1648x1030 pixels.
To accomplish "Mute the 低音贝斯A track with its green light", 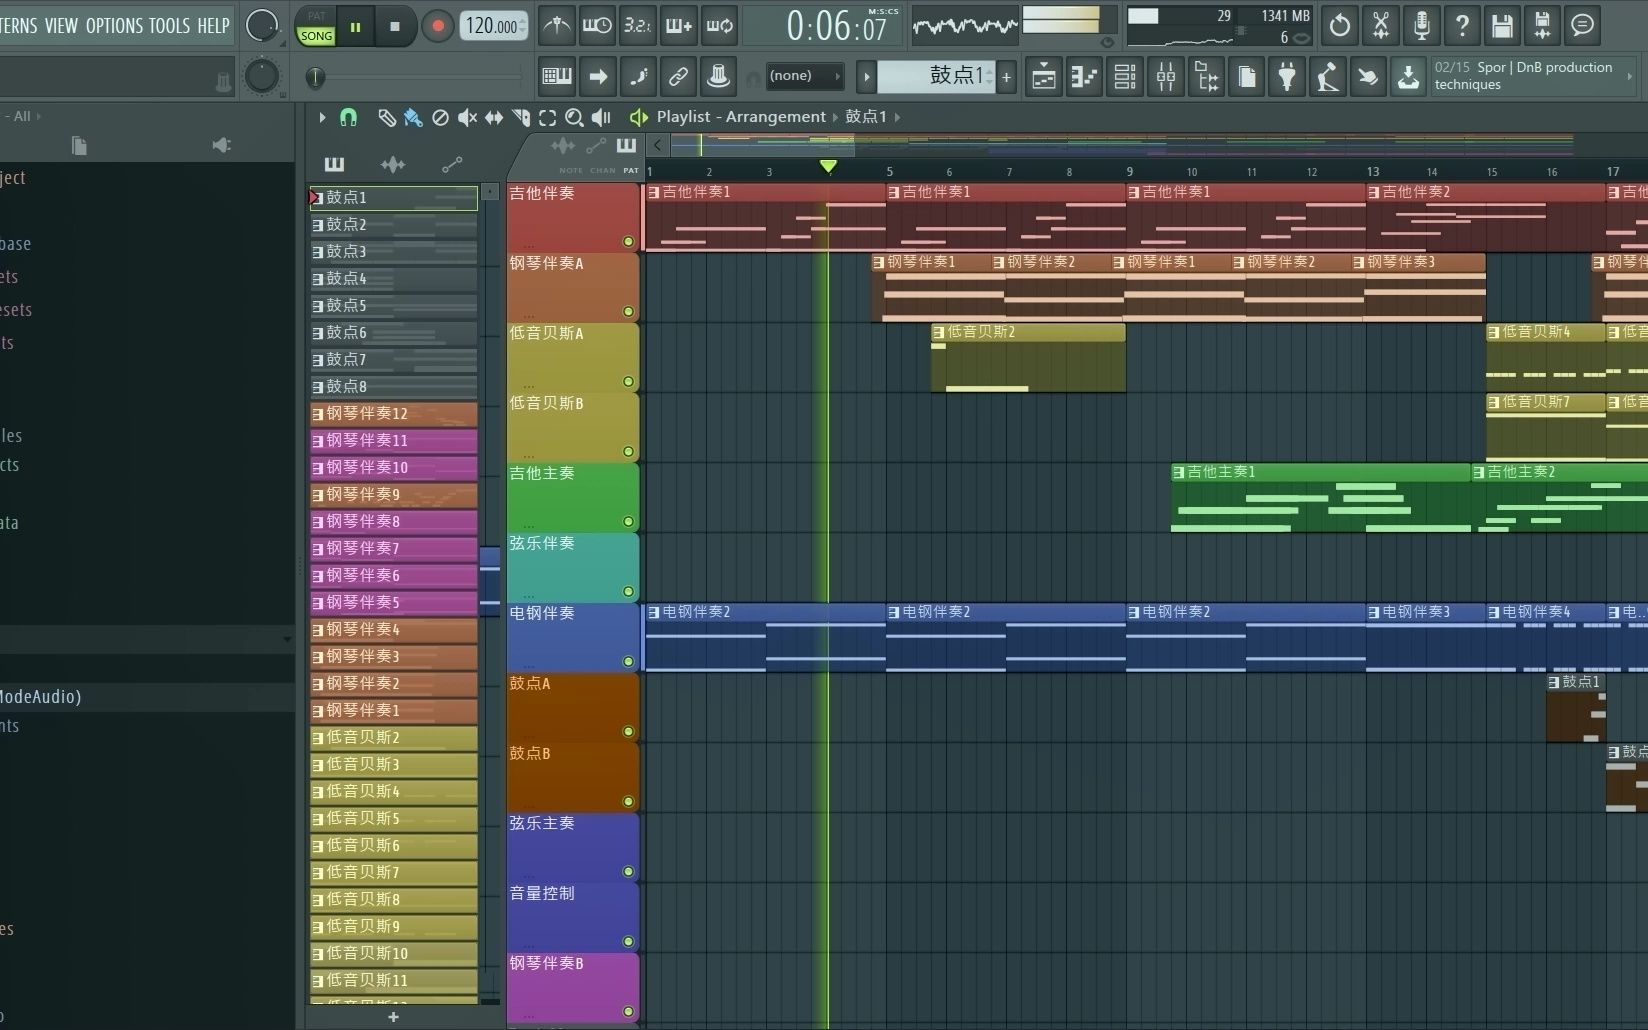I will 628,381.
